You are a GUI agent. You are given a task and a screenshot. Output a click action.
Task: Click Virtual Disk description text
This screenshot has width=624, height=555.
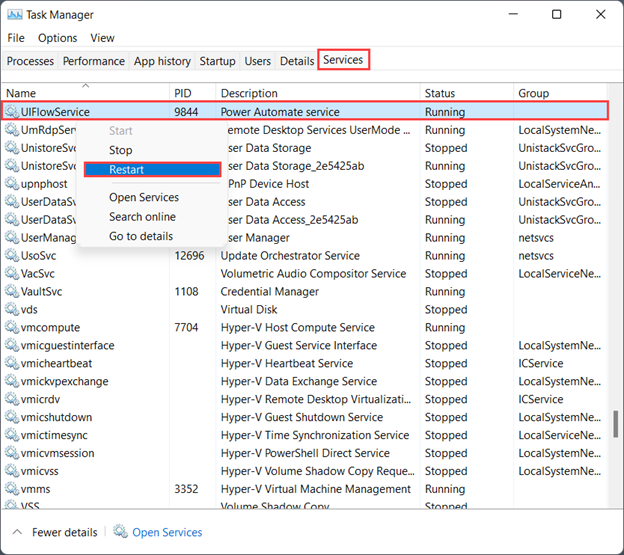click(x=249, y=309)
